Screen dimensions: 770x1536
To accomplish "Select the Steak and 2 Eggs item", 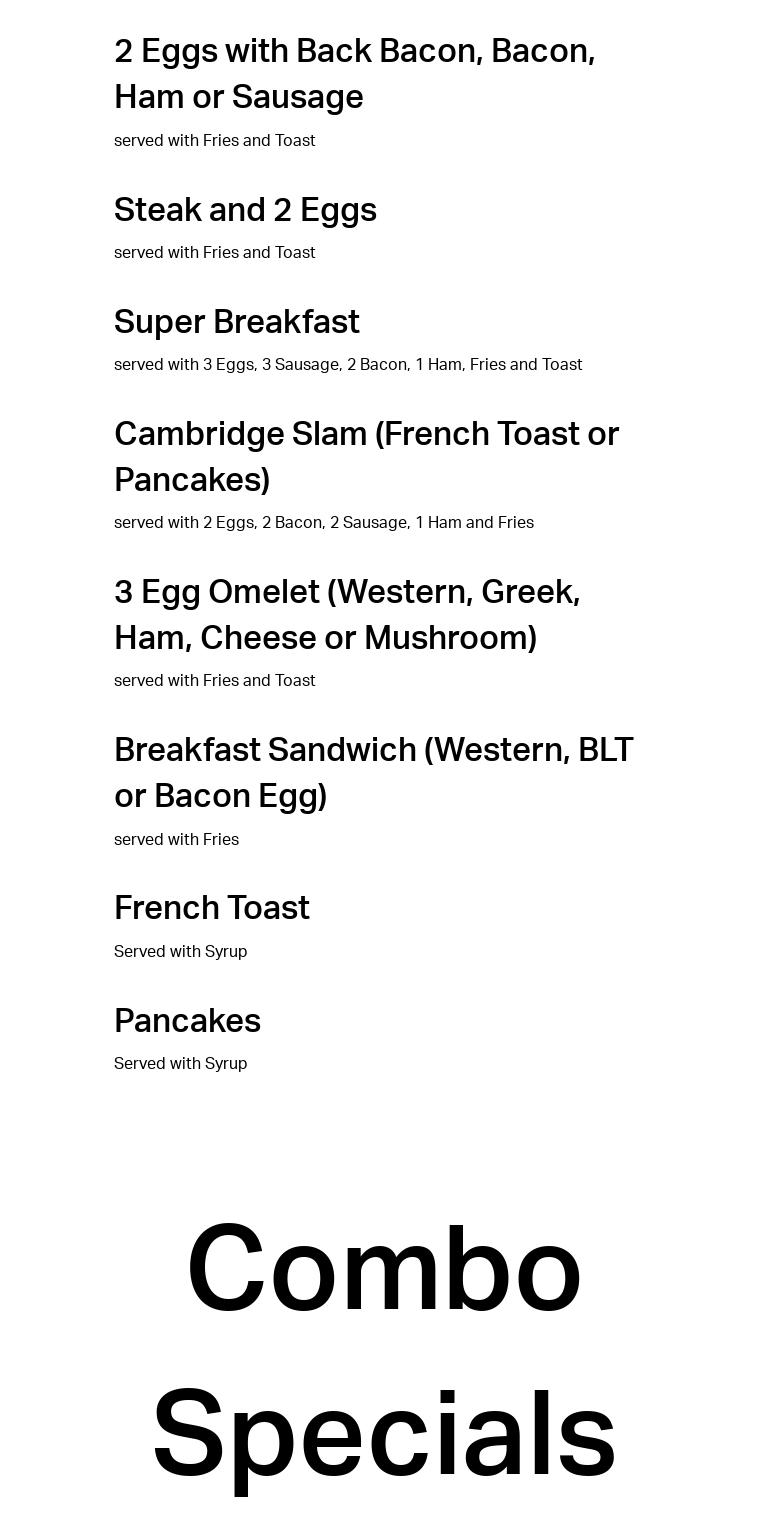I will click(x=245, y=210).
